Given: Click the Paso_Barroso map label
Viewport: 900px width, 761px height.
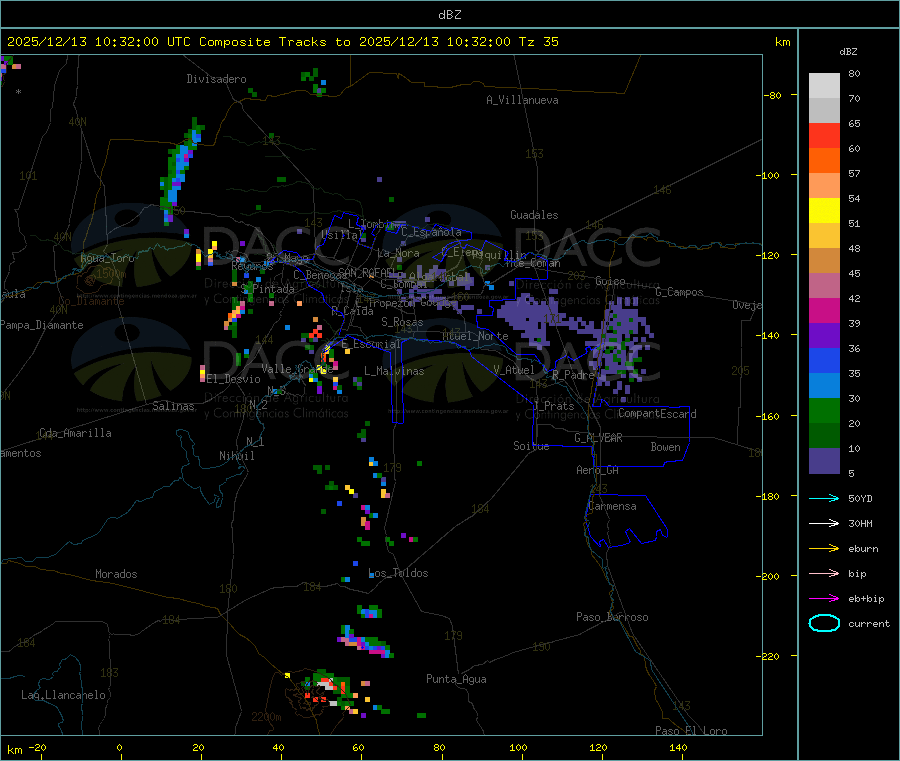Looking at the screenshot, I should coord(612,617).
